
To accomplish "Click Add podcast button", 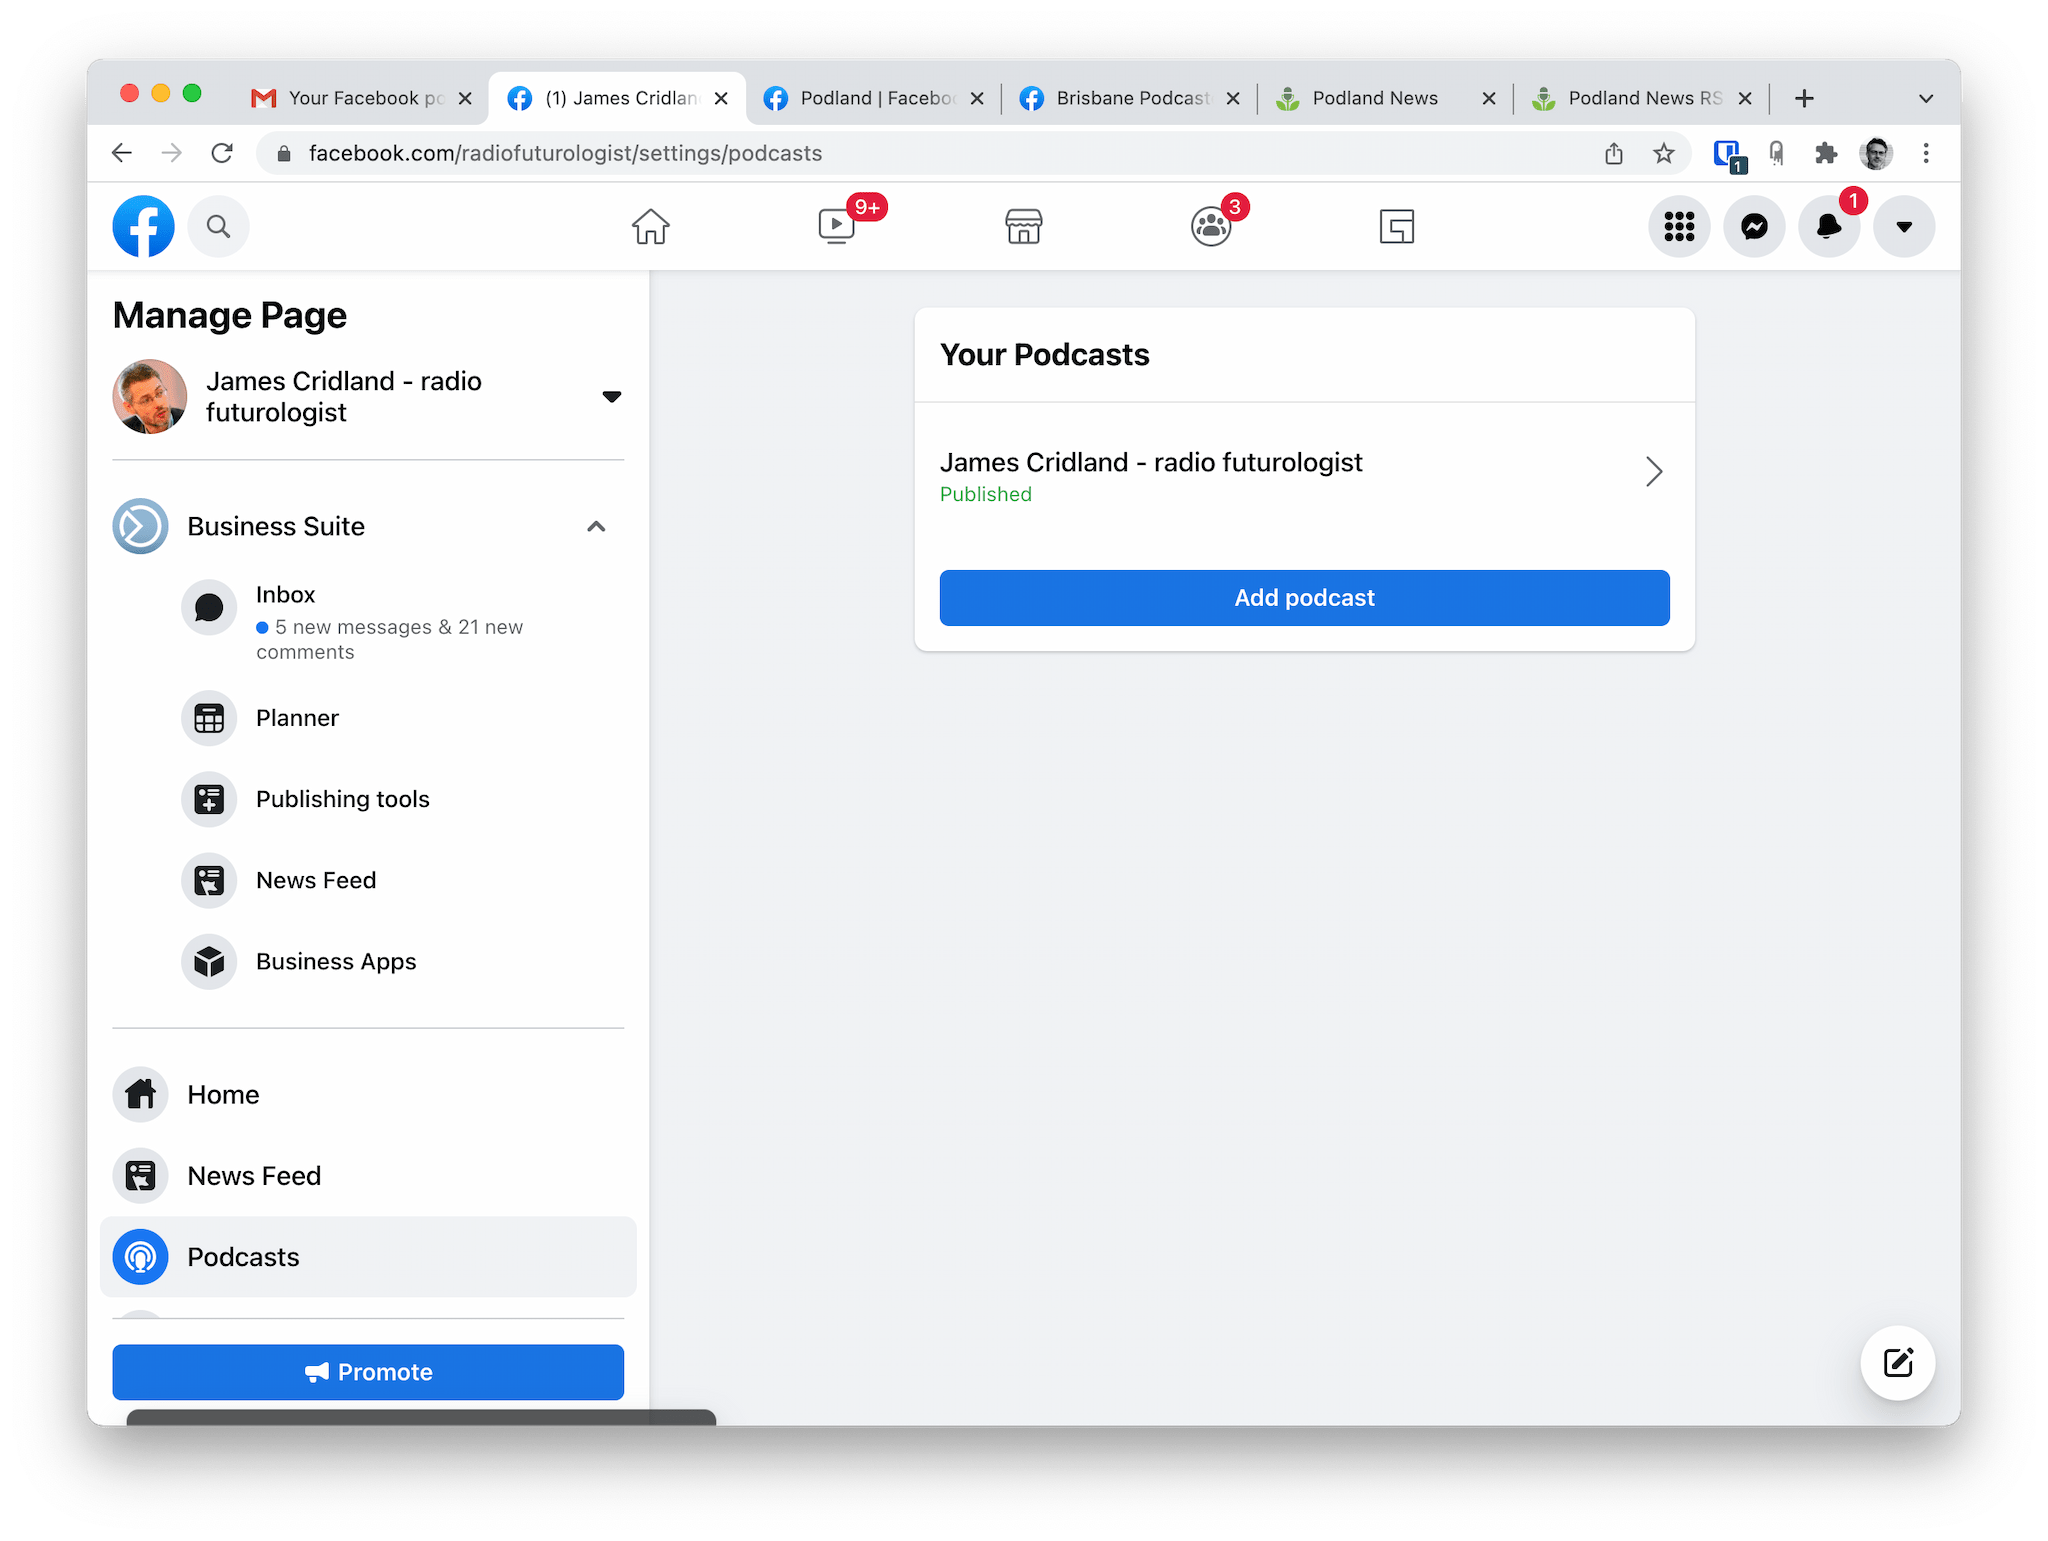I will (1303, 597).
